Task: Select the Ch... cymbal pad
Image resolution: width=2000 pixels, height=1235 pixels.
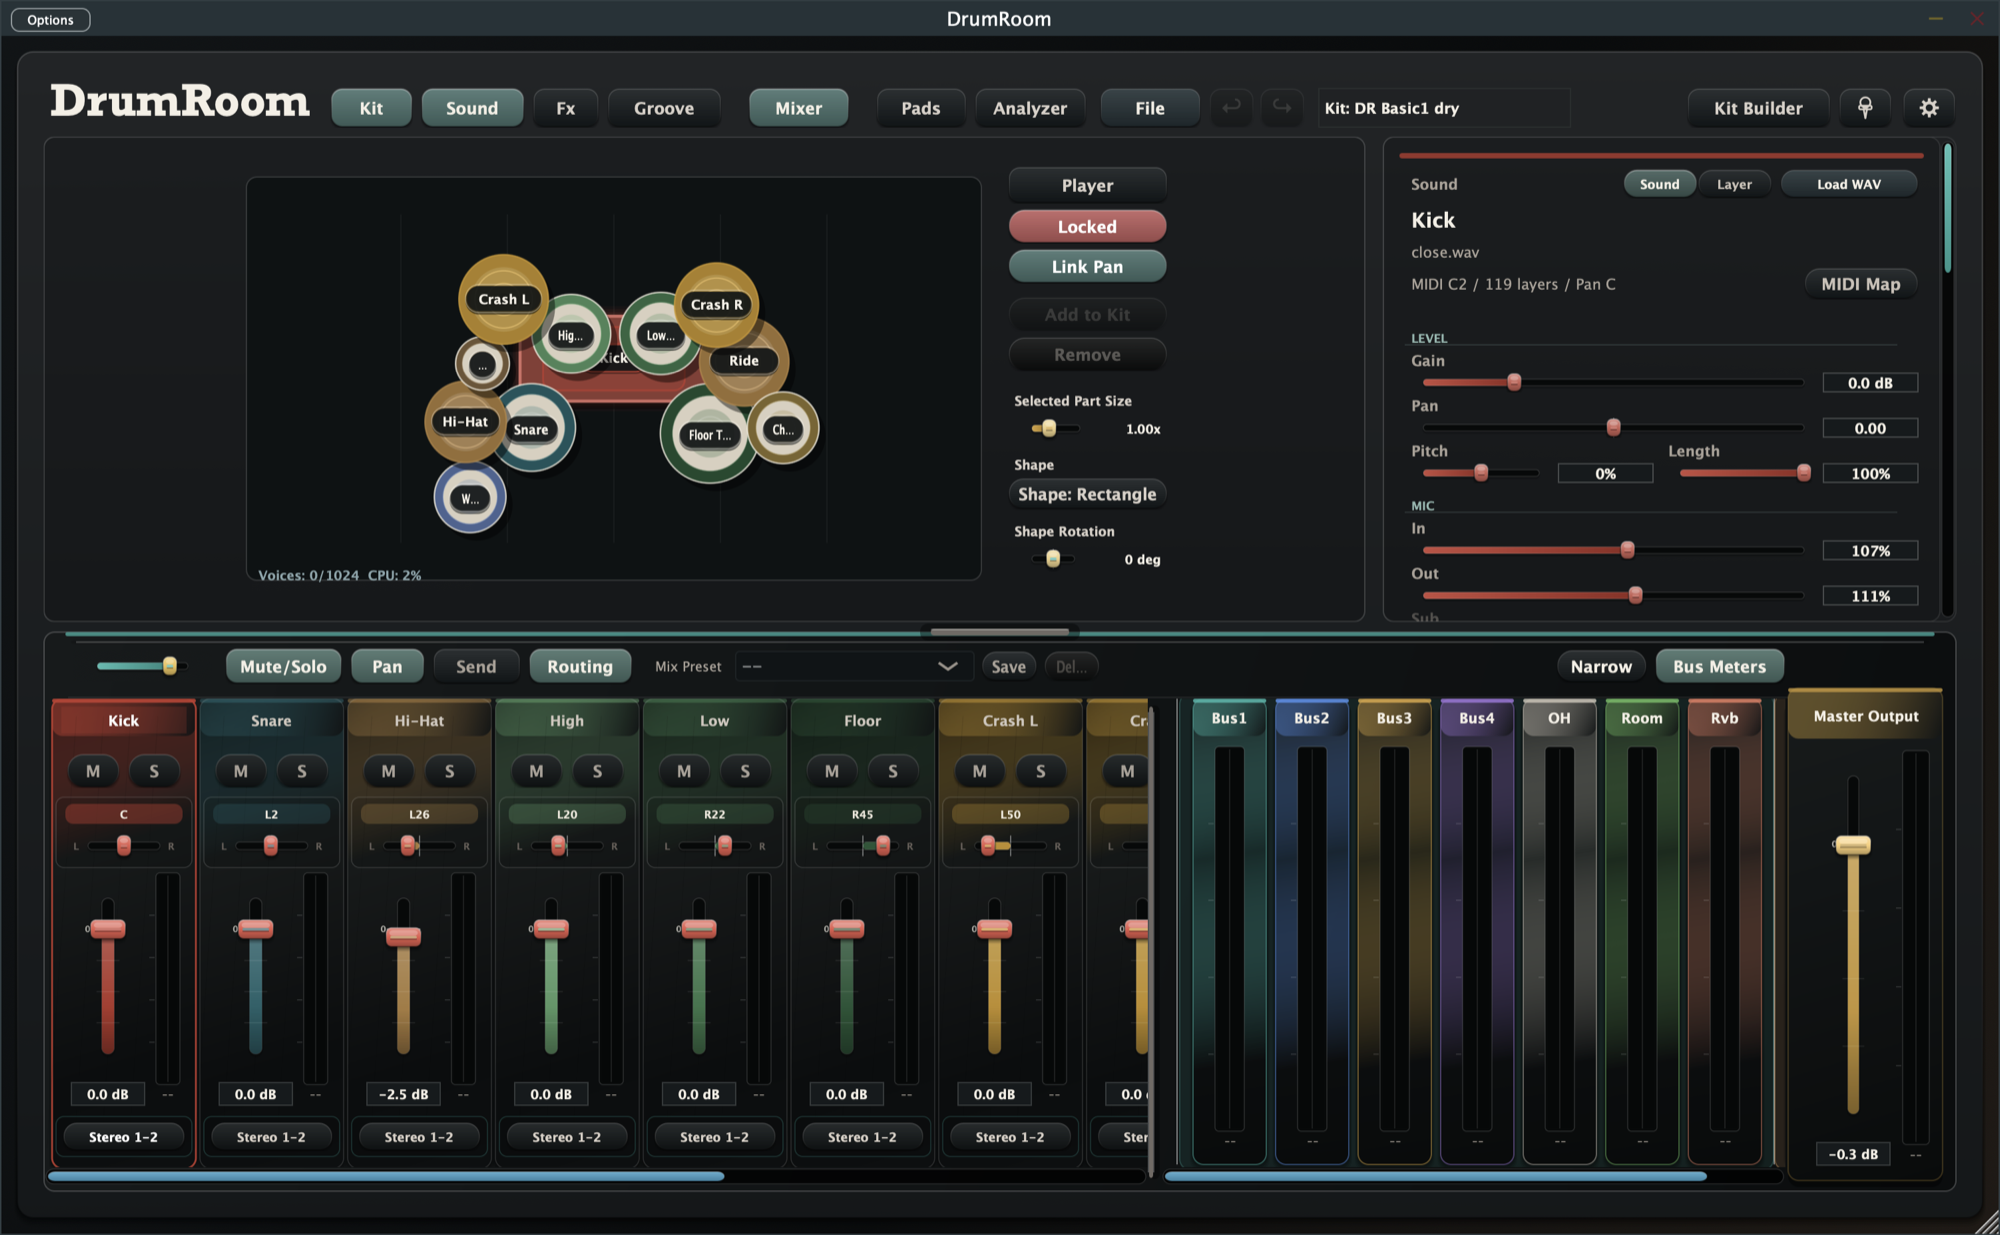Action: [783, 430]
